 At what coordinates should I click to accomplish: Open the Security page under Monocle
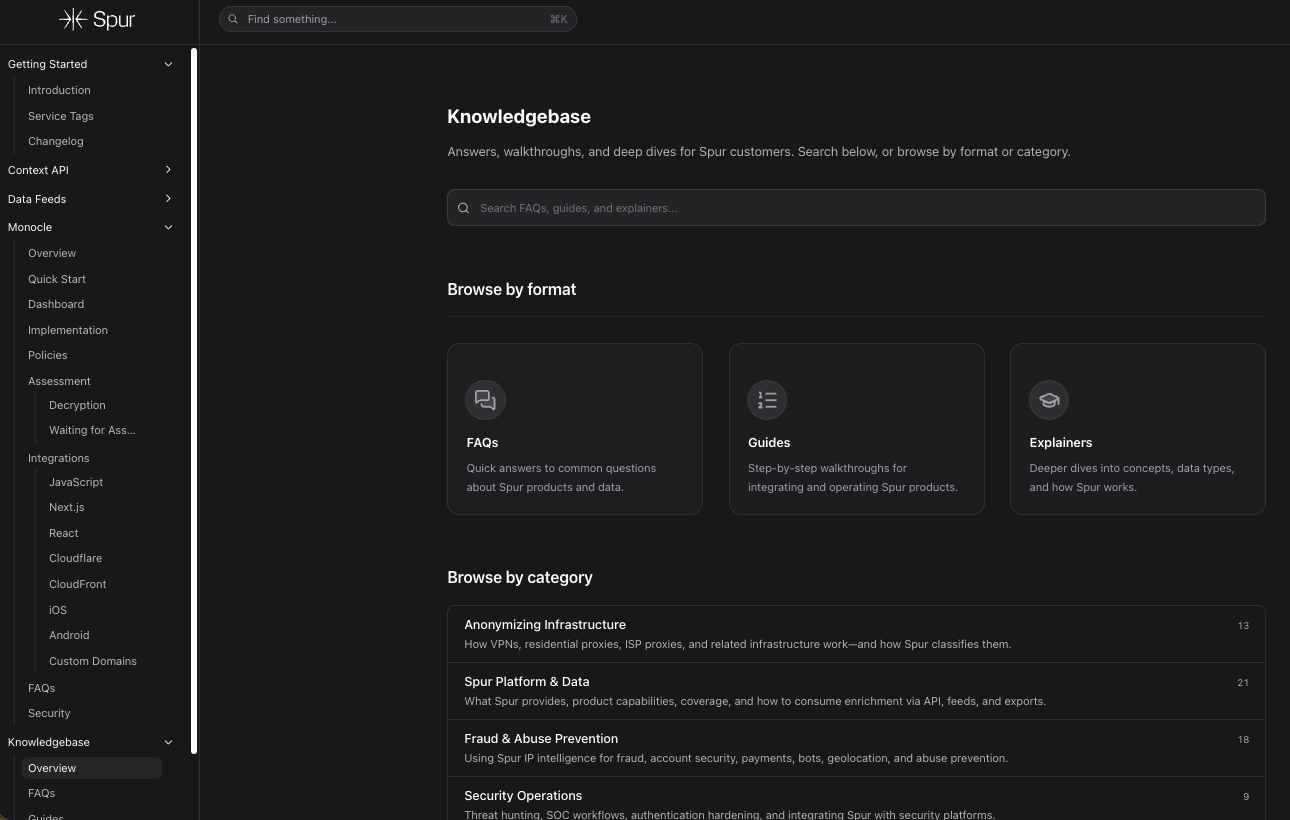pyautogui.click(x=49, y=713)
